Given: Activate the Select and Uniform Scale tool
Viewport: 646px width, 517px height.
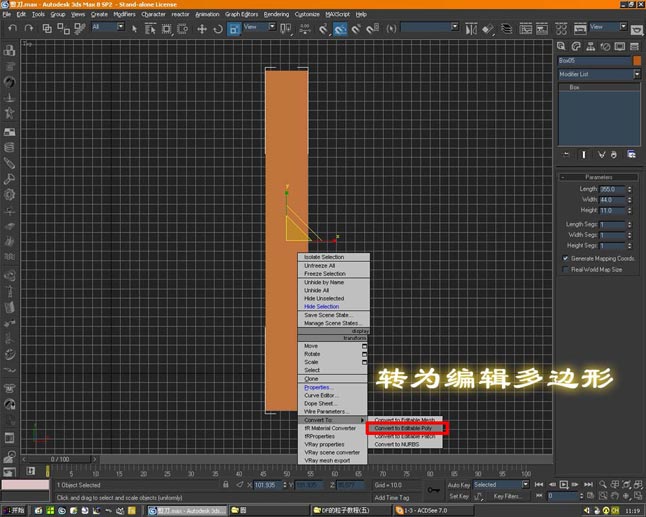Looking at the screenshot, I should coord(234,29).
